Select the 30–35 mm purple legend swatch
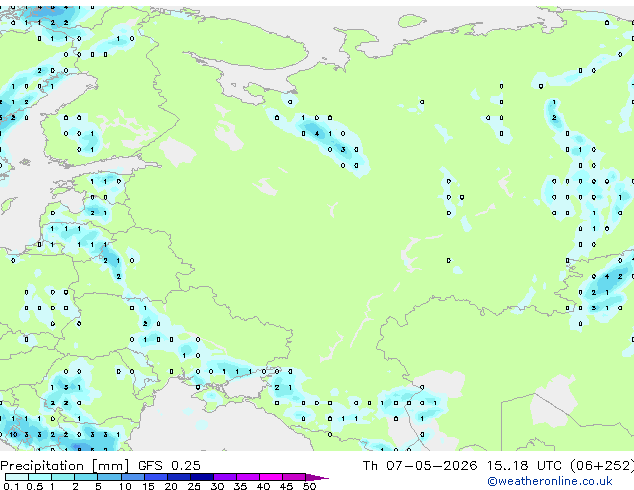 (x=225, y=477)
